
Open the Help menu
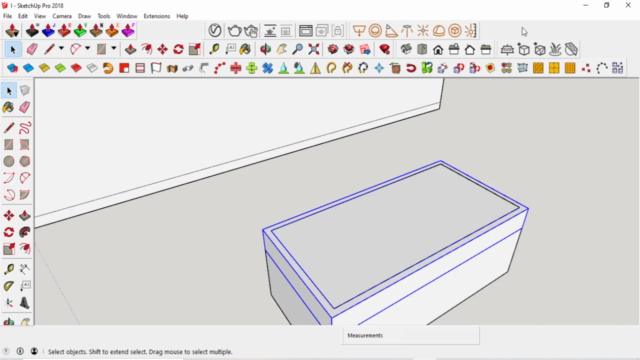click(182, 16)
